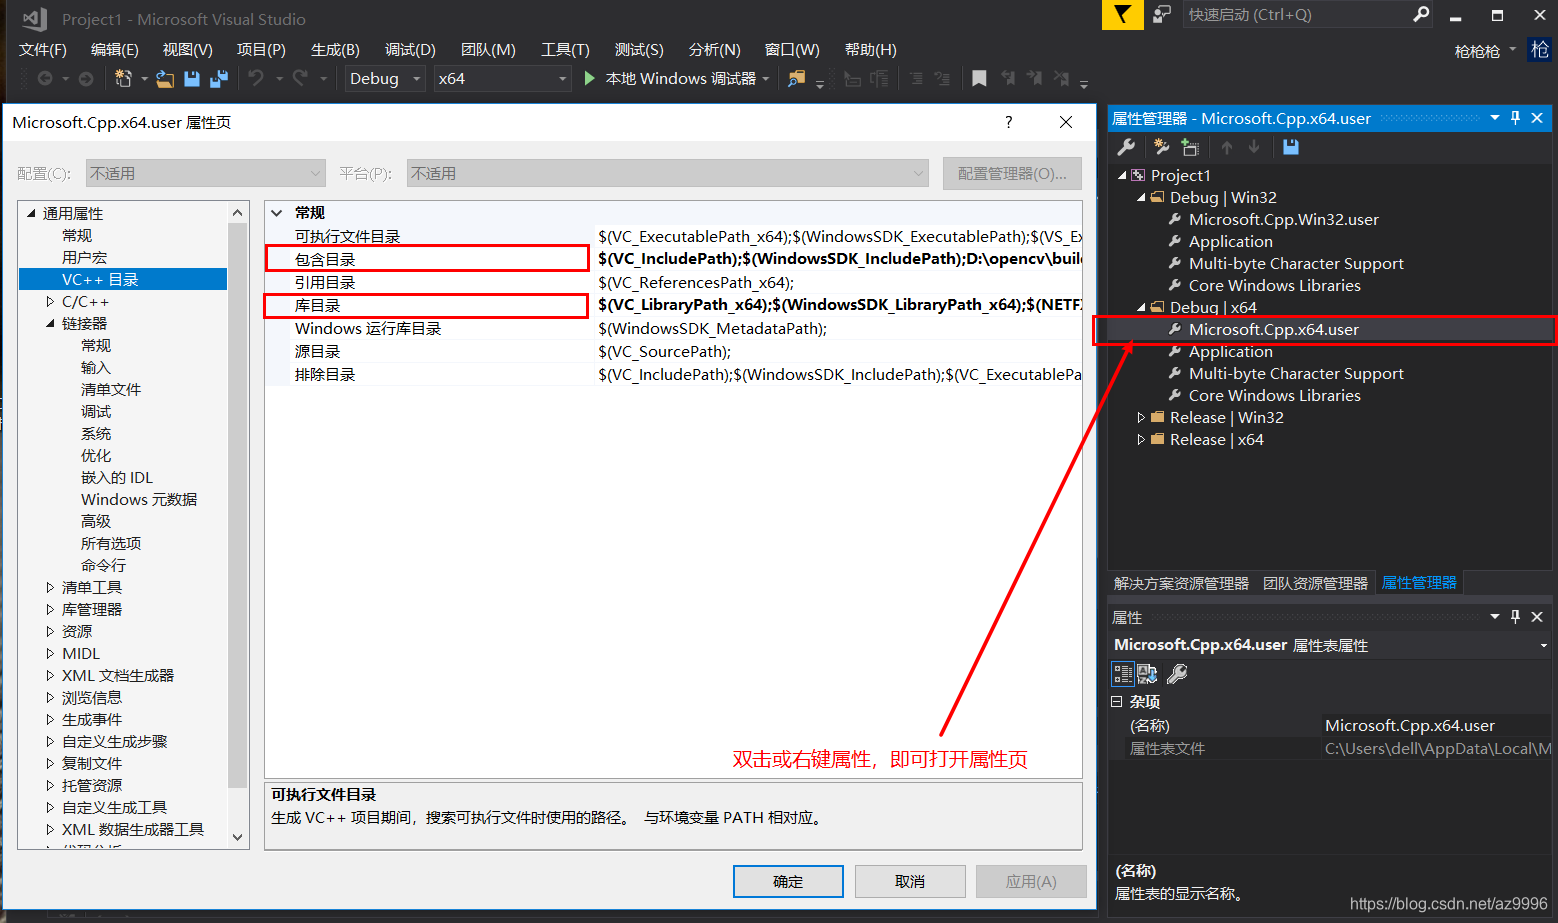The height and width of the screenshot is (923, 1558).
Task: Pin the 属性管理器 panel with the pin icon
Action: (x=1516, y=118)
